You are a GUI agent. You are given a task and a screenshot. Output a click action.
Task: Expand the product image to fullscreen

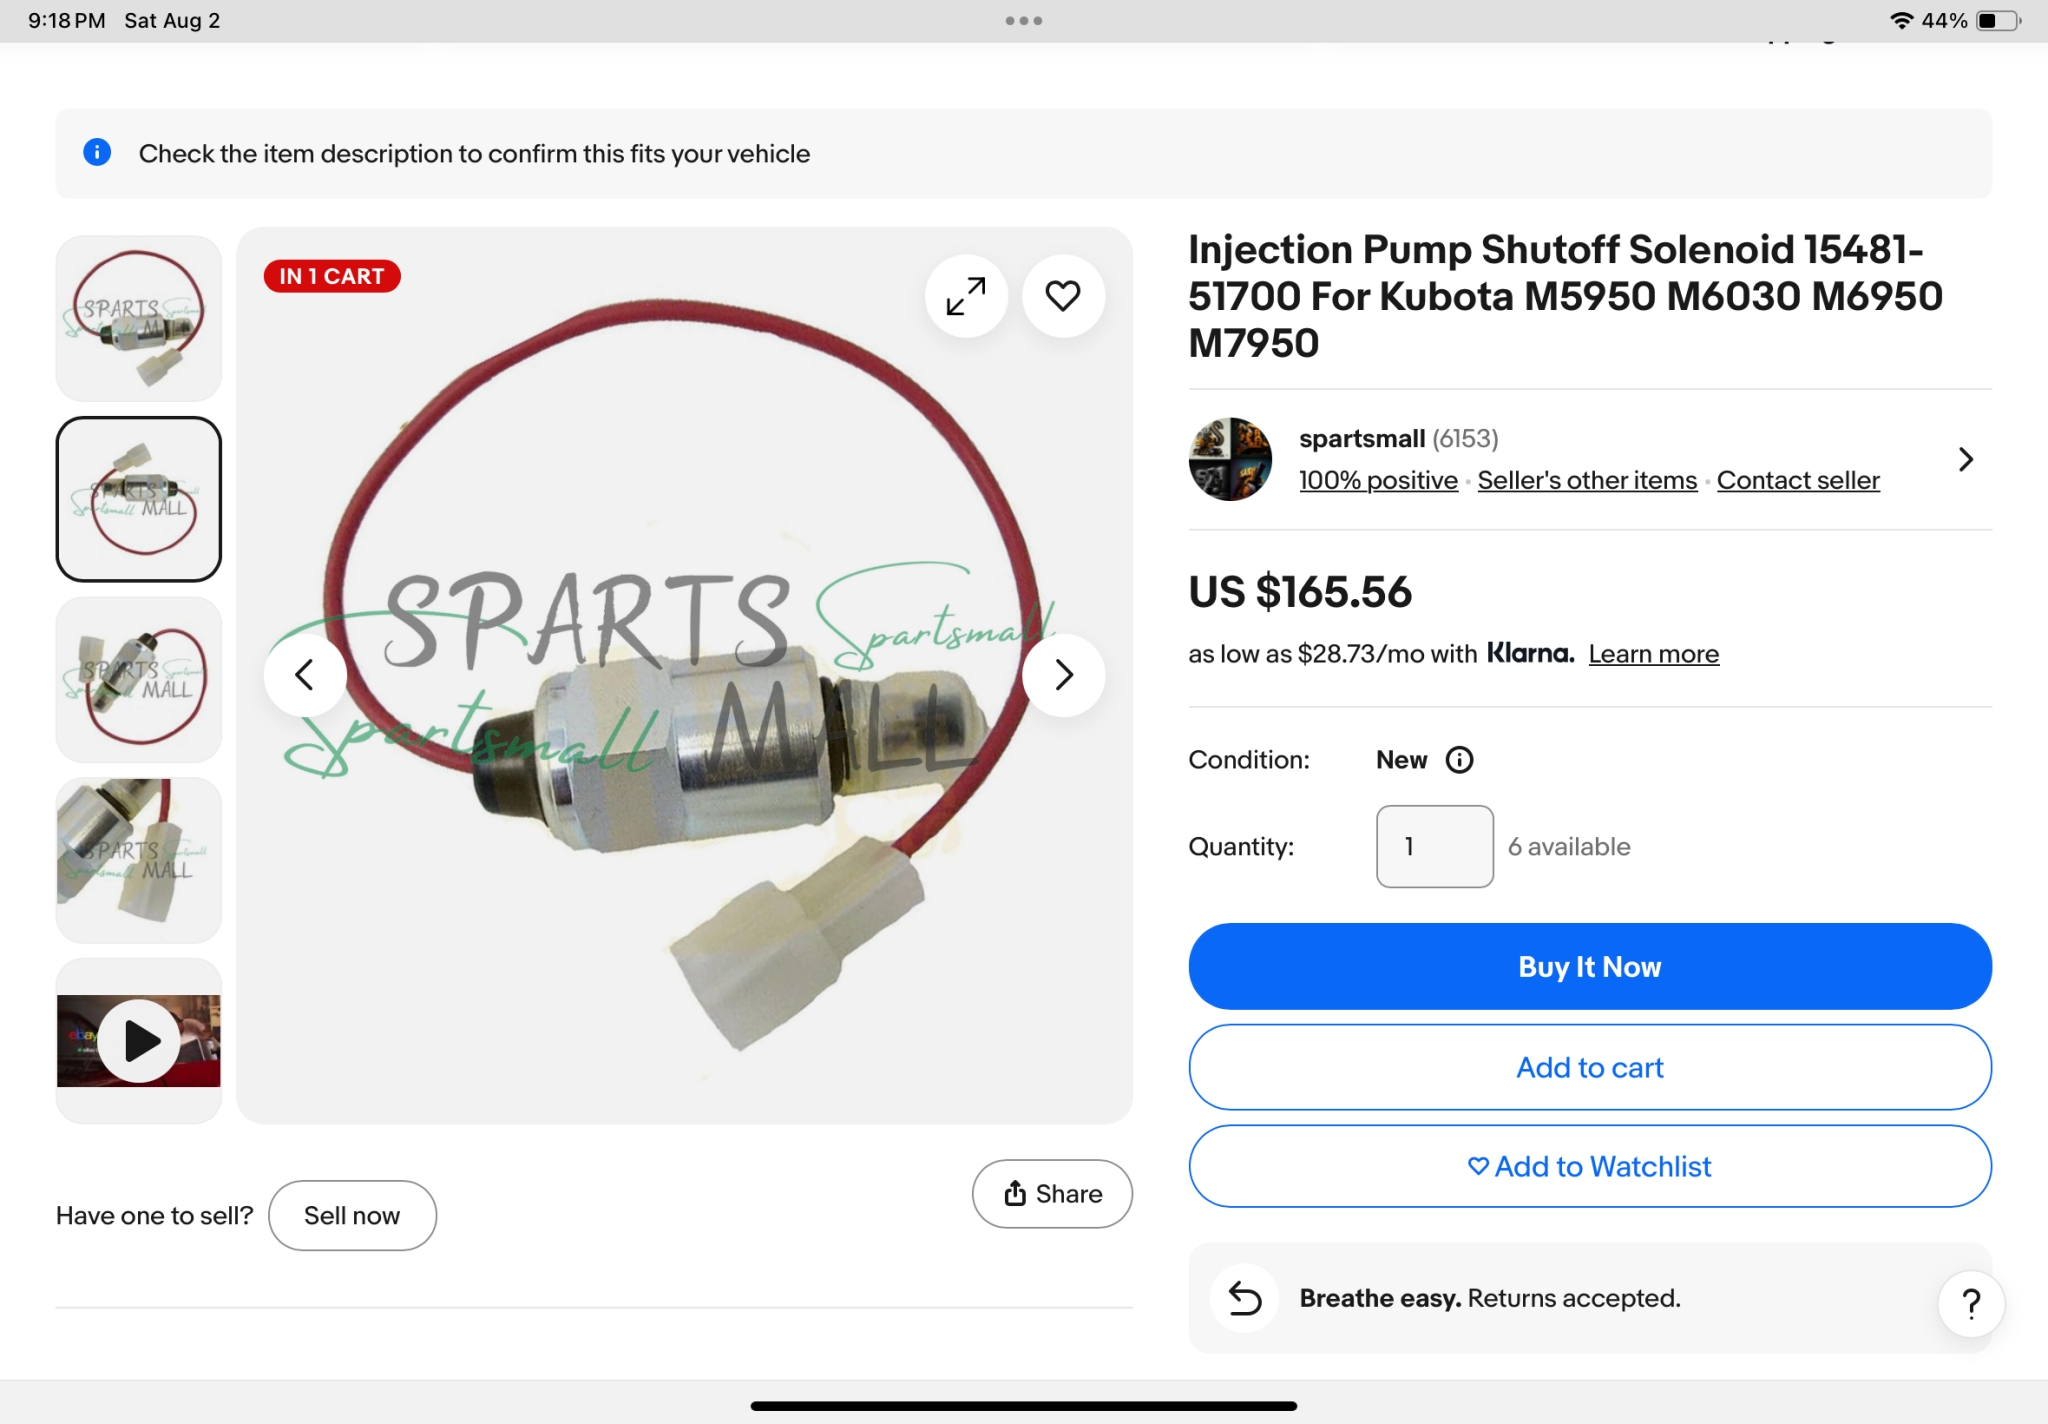click(966, 296)
